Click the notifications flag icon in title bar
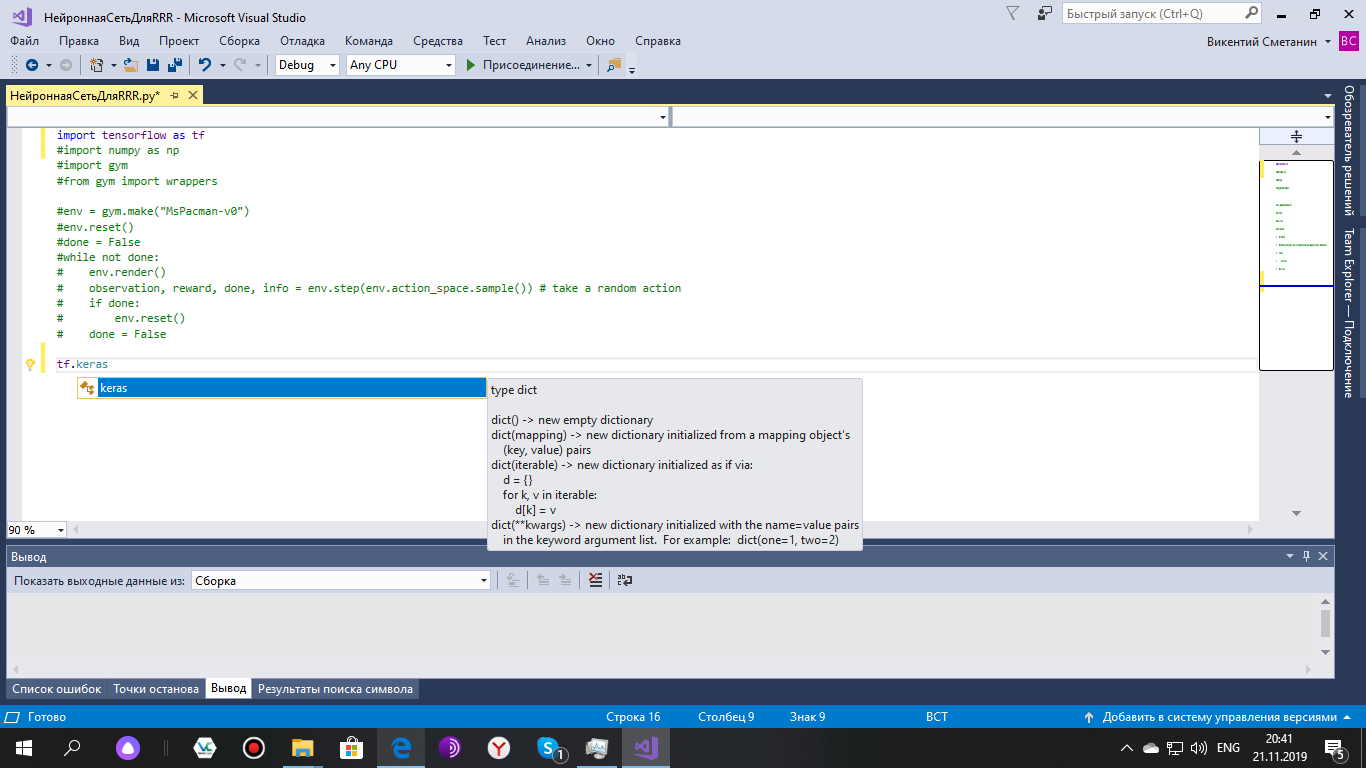The image size is (1366, 768). coord(1012,14)
